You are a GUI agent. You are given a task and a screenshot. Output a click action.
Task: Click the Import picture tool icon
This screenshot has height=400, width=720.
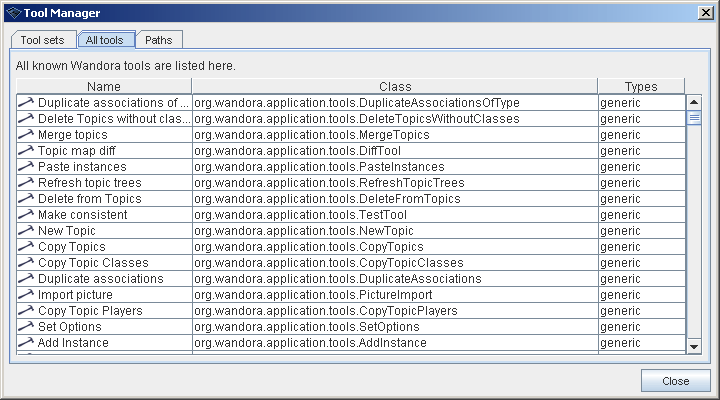26,295
